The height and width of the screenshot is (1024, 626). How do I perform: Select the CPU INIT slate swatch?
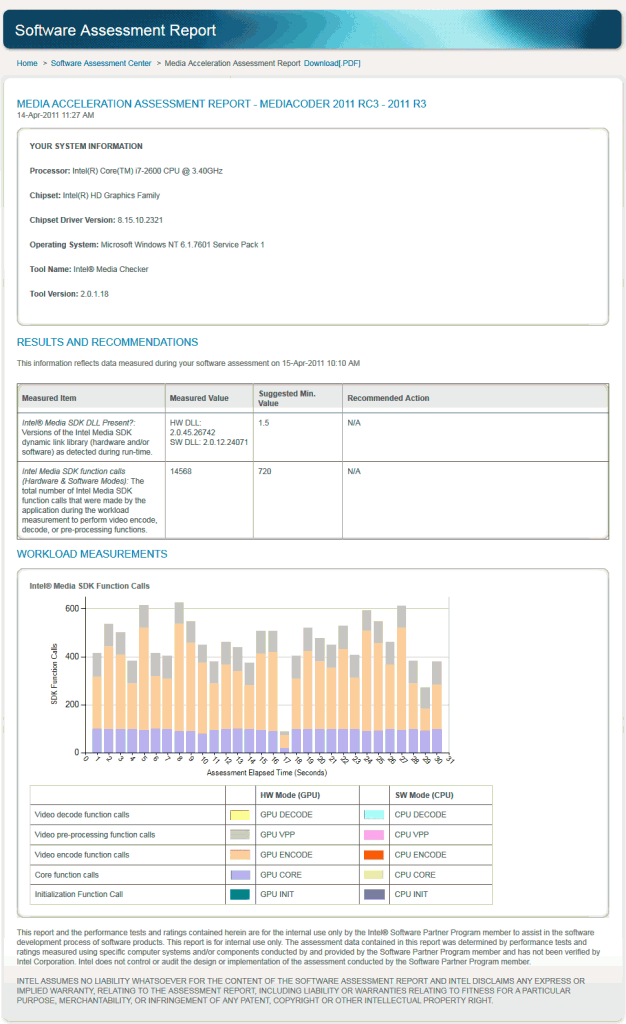point(374,895)
